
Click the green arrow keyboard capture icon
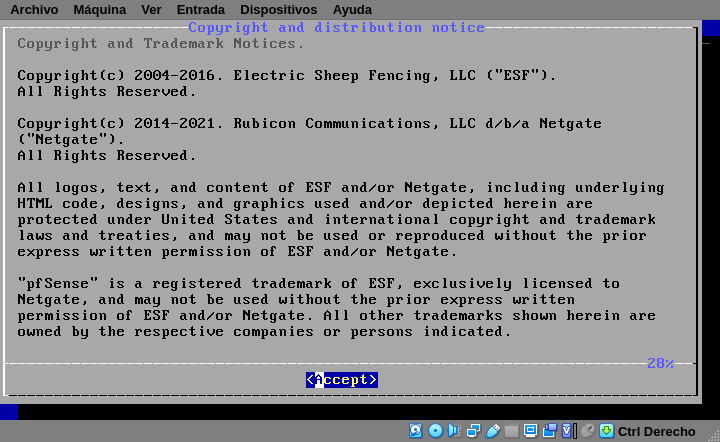607,431
